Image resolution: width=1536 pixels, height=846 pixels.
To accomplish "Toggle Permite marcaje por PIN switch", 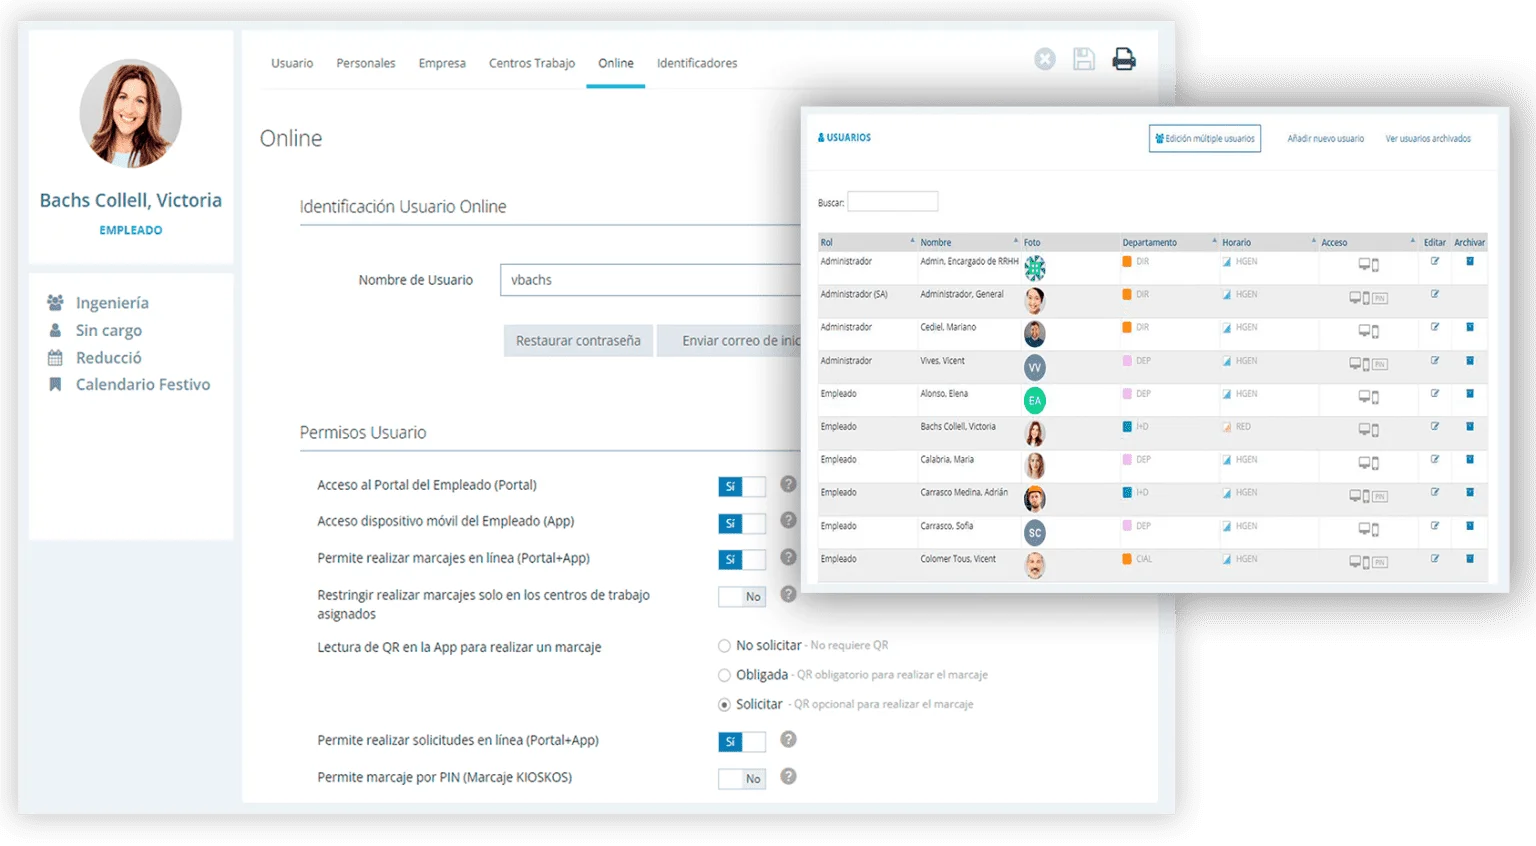I will [x=742, y=779].
